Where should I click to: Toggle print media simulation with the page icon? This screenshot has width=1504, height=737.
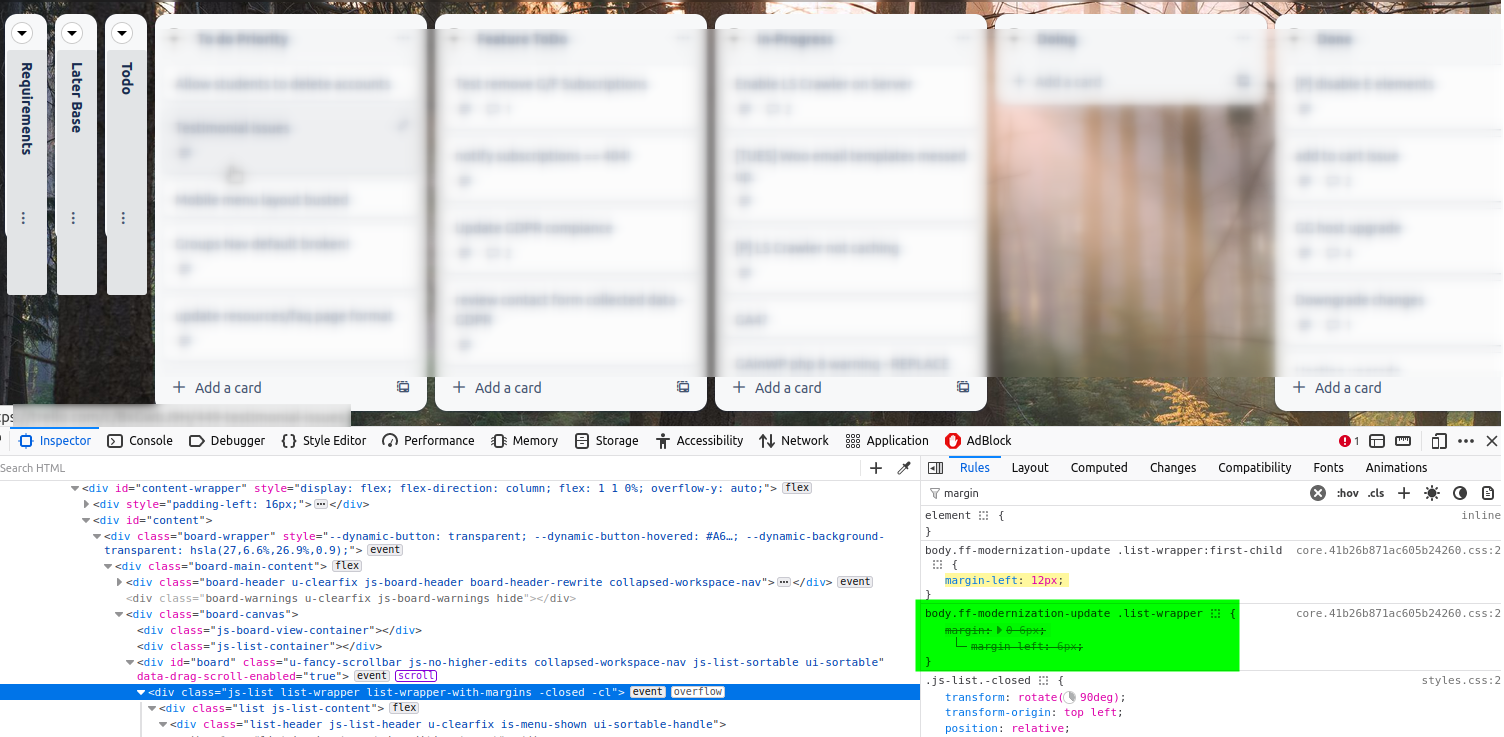tap(1489, 493)
